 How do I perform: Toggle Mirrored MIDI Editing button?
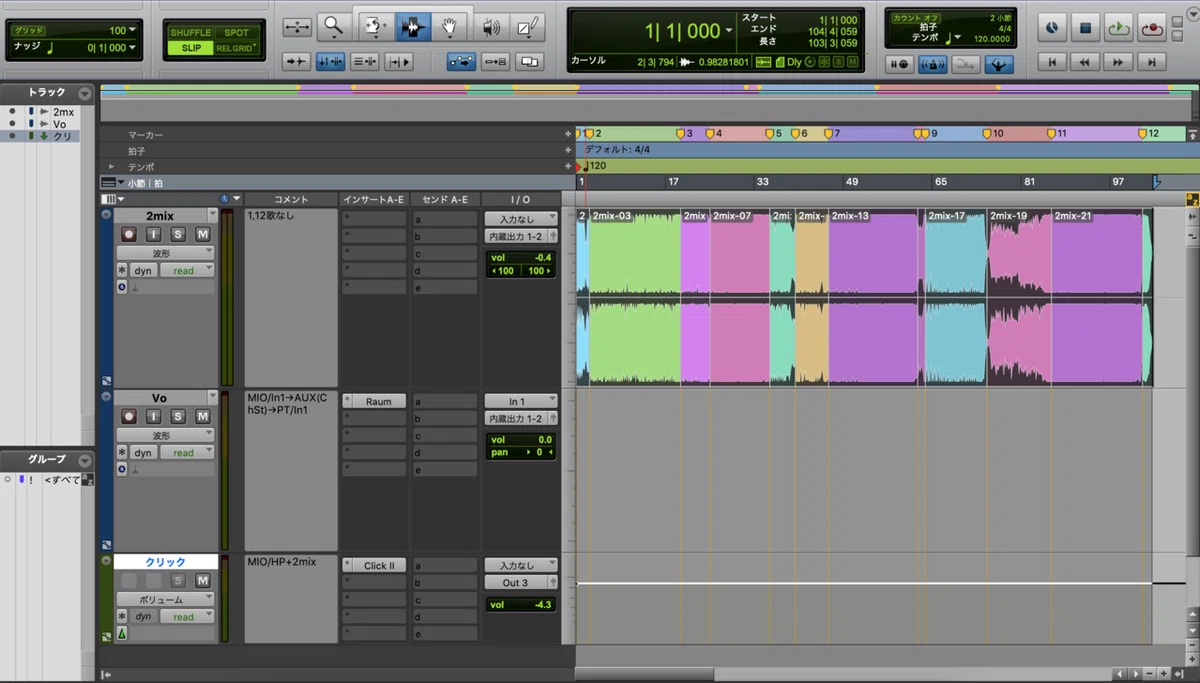(x=495, y=62)
